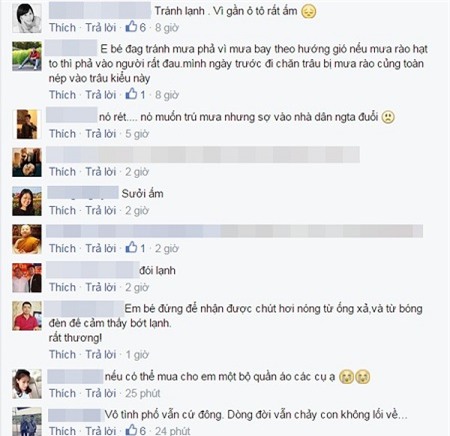Viewport: 450px width, 436px height.
Task: Click 'Thích' under the 'Sưởi ấm' comment
Action: coord(62,210)
